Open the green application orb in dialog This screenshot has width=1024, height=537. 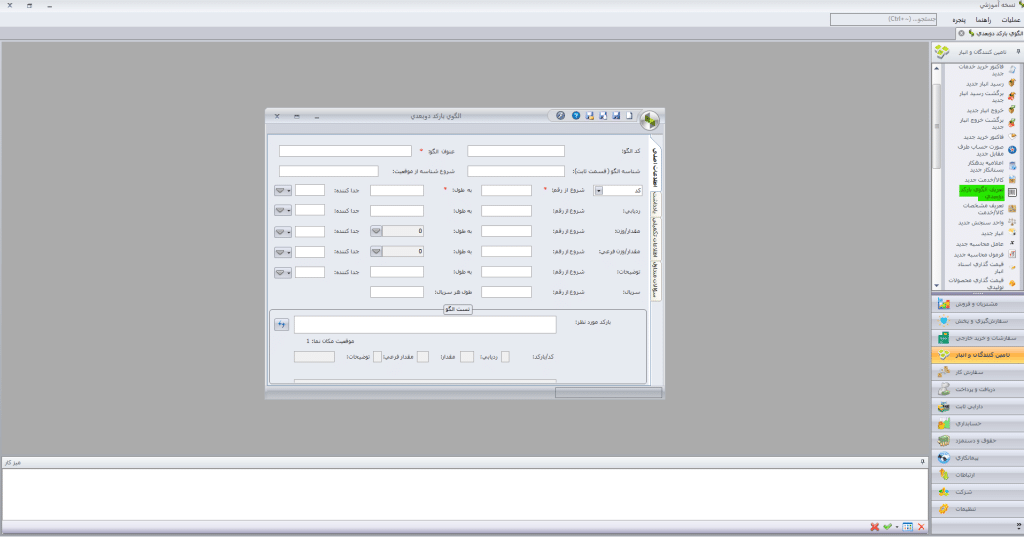[x=649, y=120]
